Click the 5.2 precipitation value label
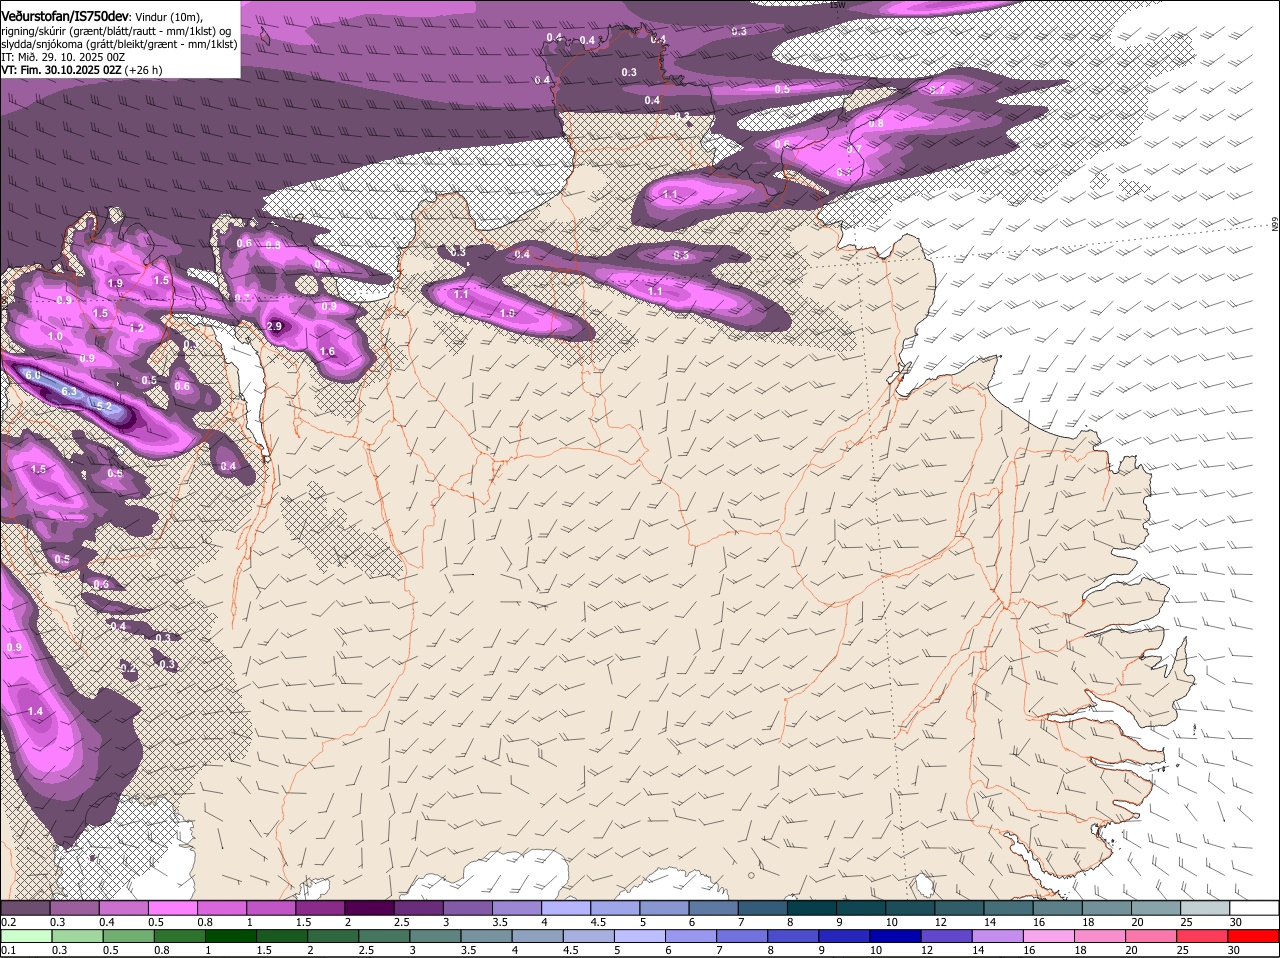 pos(102,406)
